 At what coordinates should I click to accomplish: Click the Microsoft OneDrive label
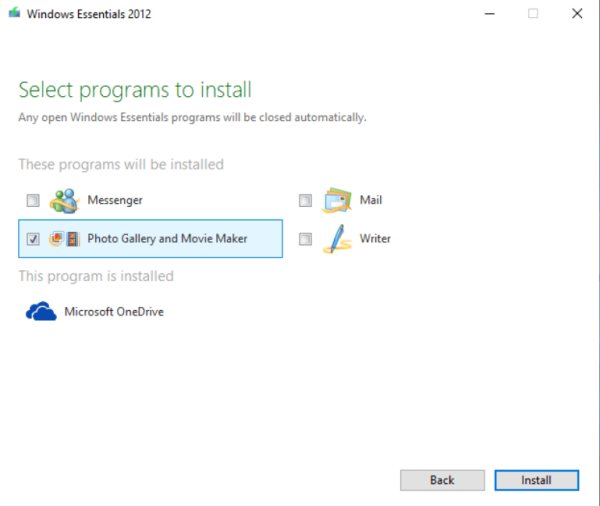114,312
